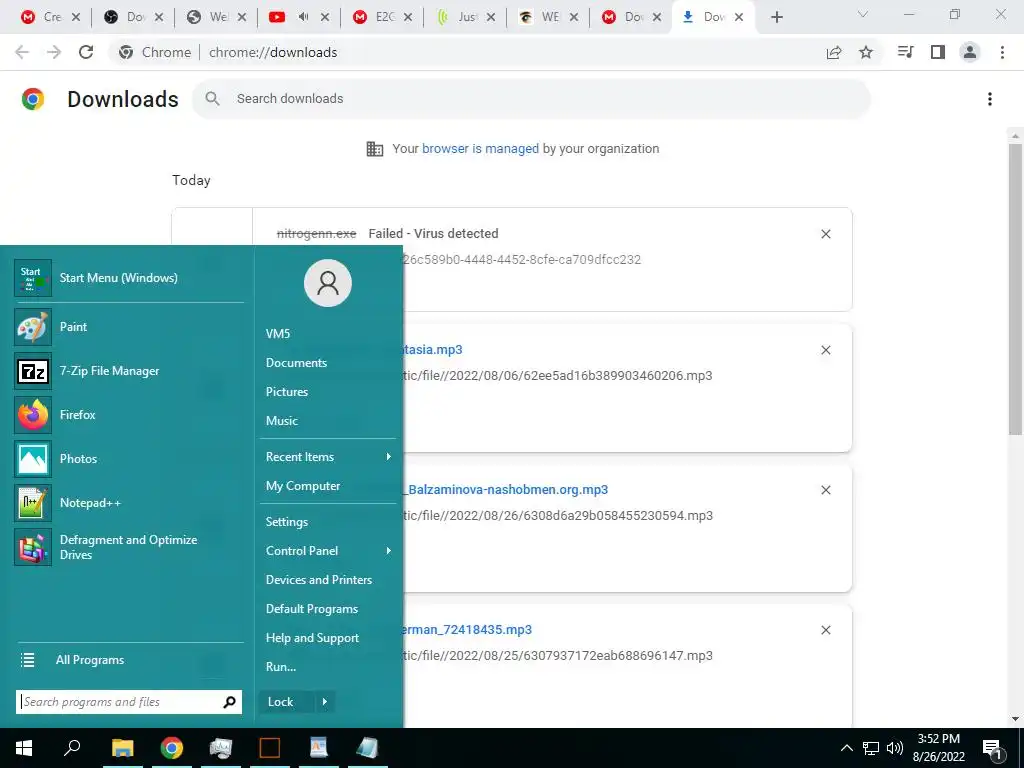Expand the Recent Items submenu

click(328, 457)
